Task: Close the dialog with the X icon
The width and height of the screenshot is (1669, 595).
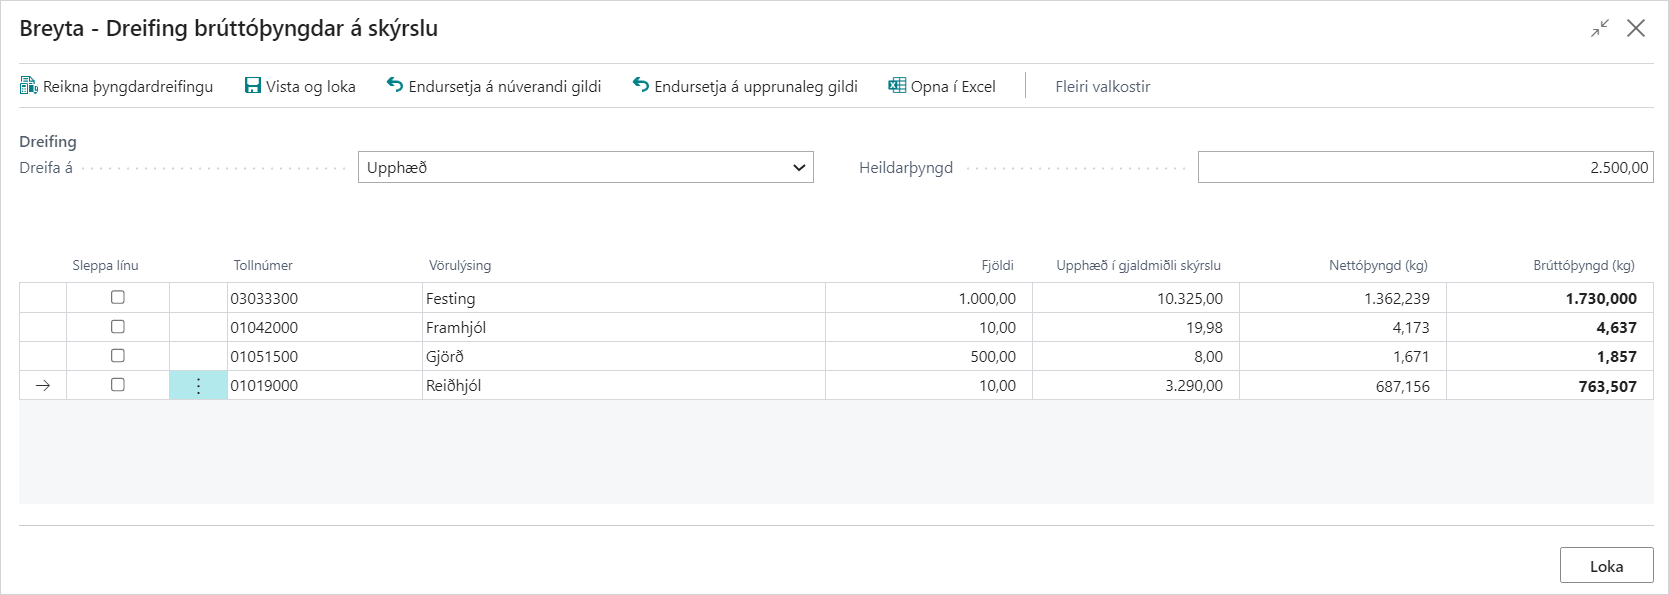Action: pyautogui.click(x=1636, y=28)
